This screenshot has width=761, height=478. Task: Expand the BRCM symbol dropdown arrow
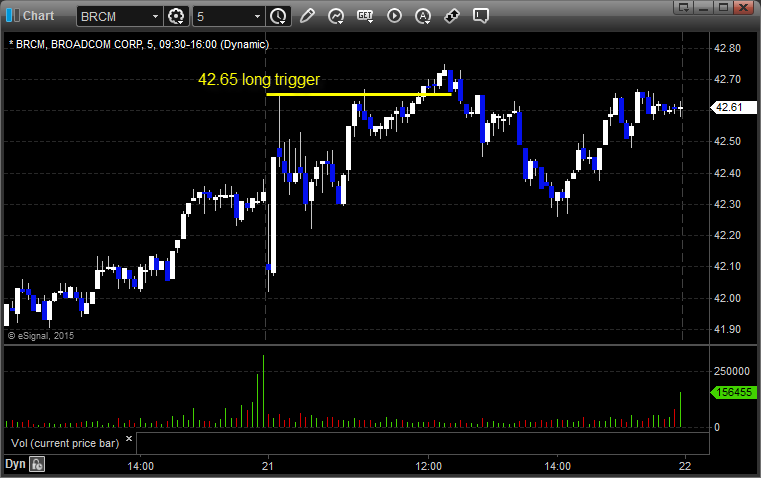point(155,16)
